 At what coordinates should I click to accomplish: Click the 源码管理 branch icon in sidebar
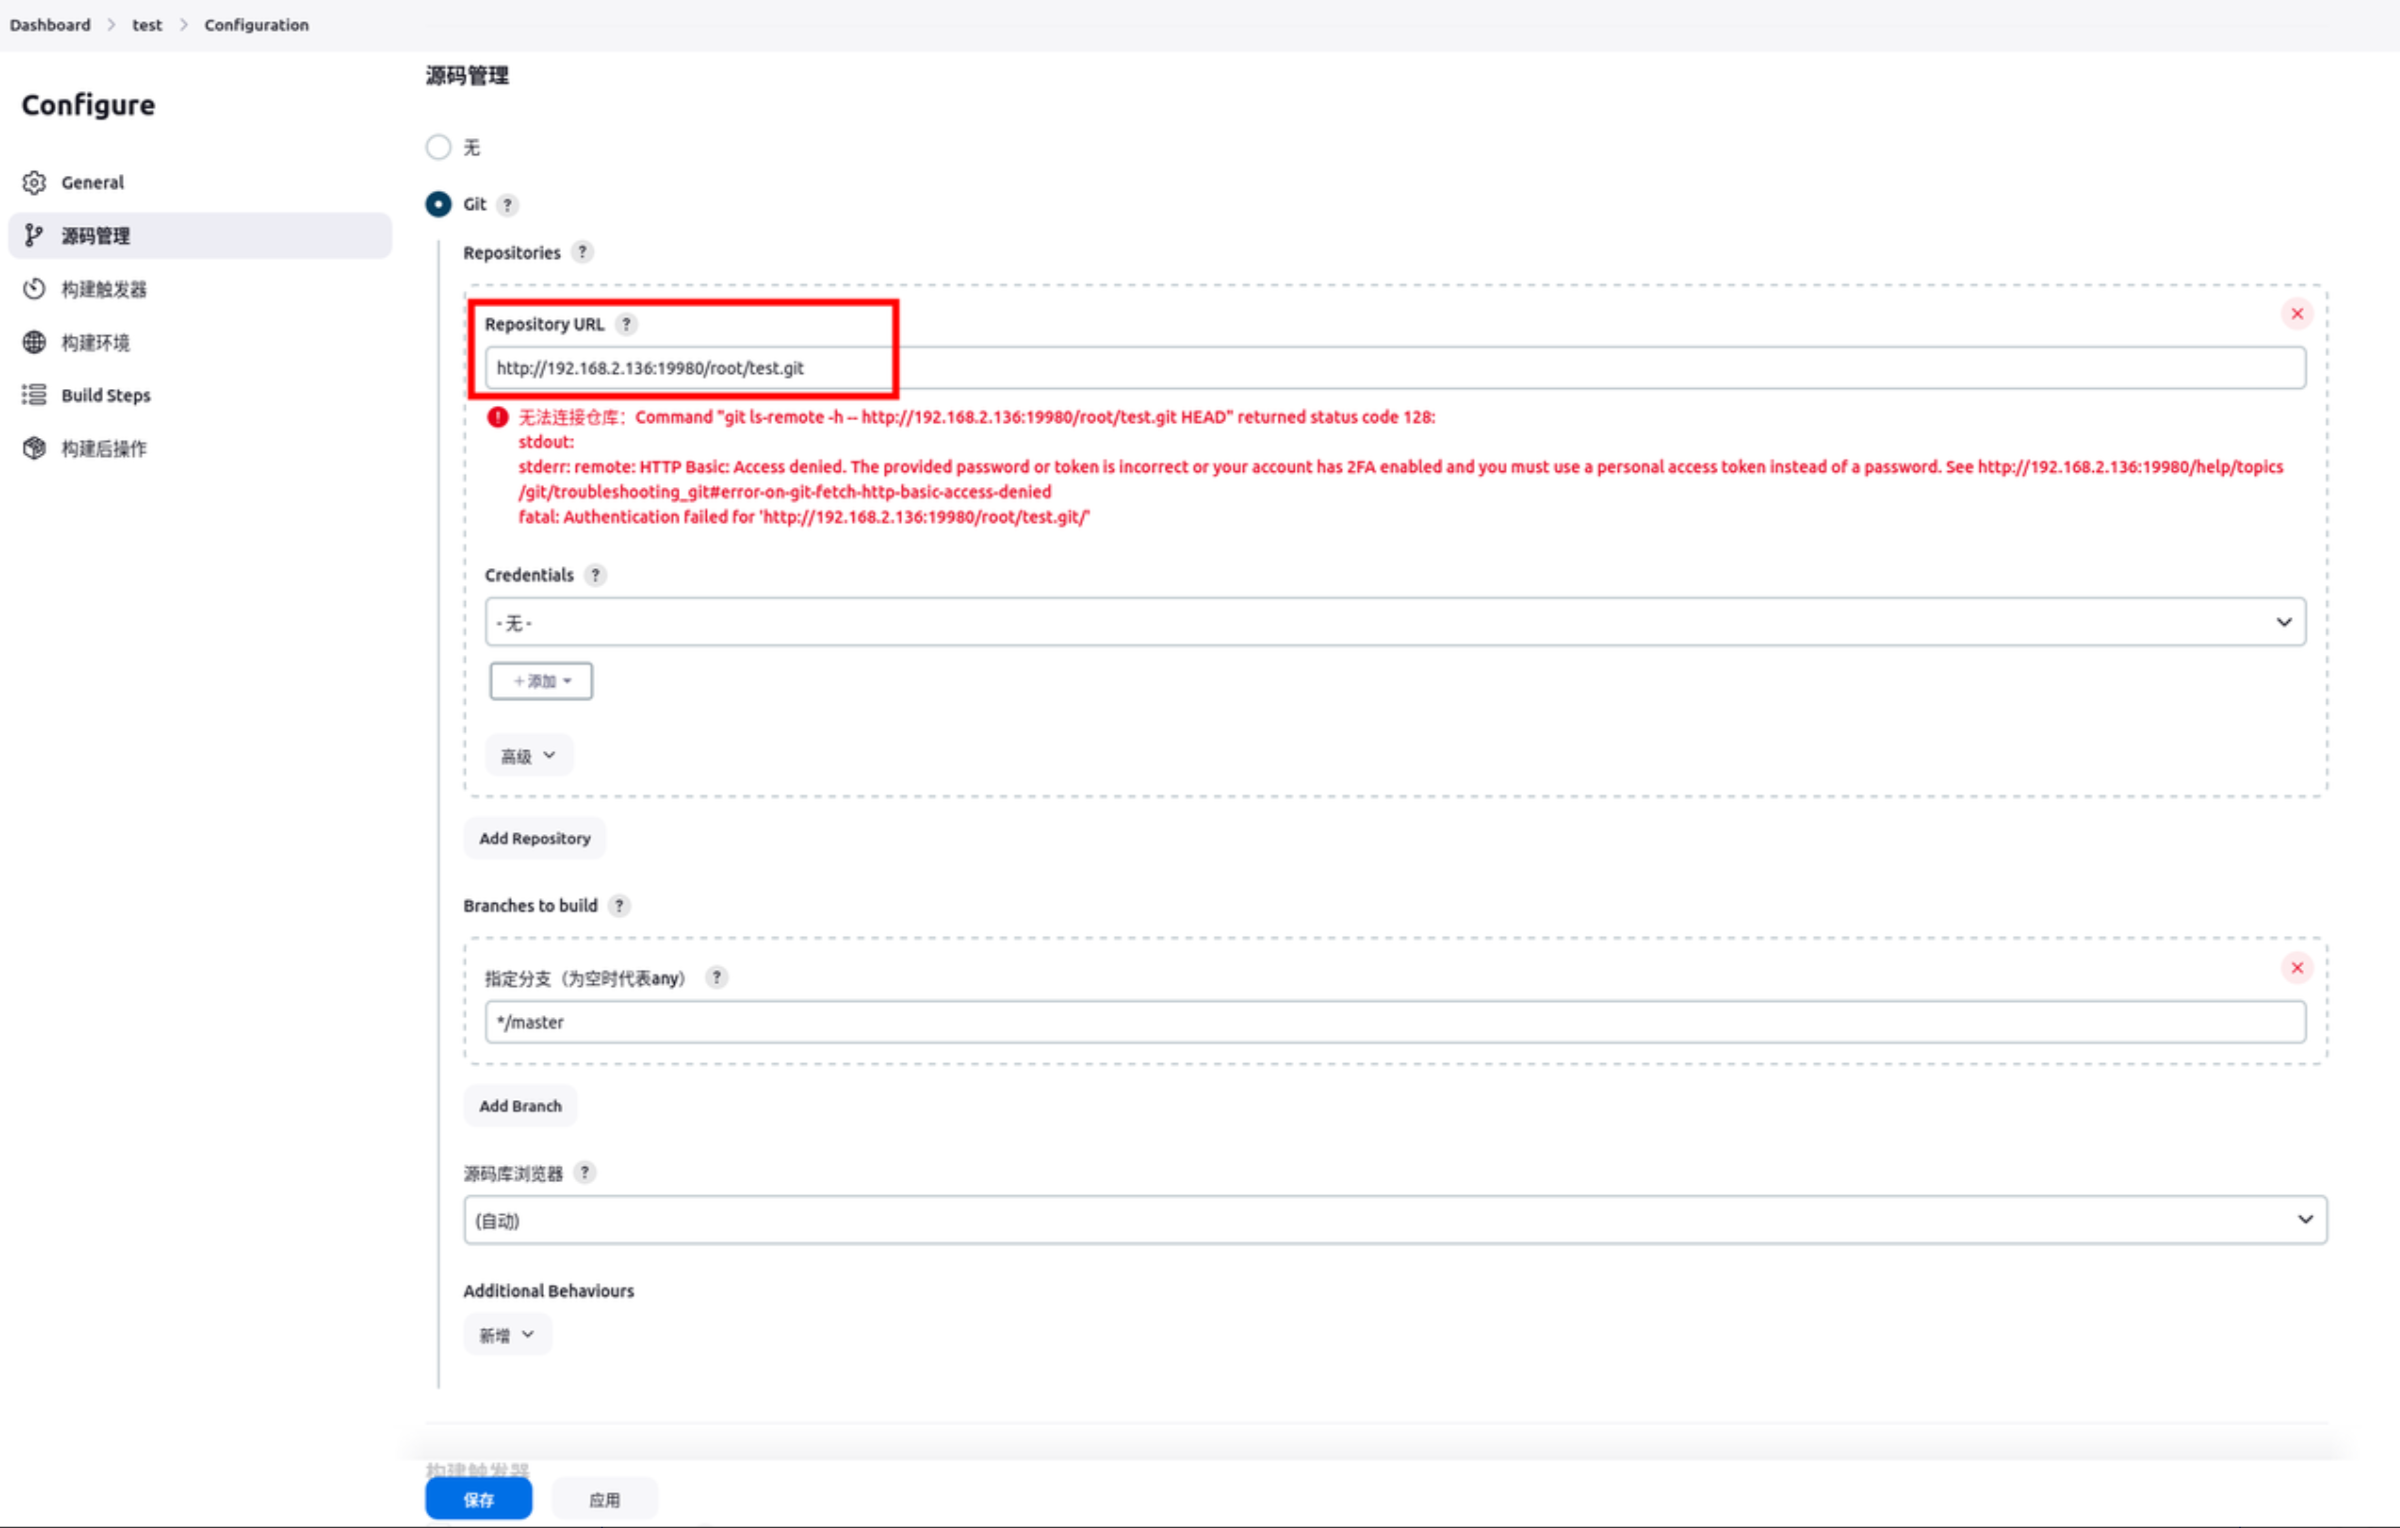tap(34, 235)
